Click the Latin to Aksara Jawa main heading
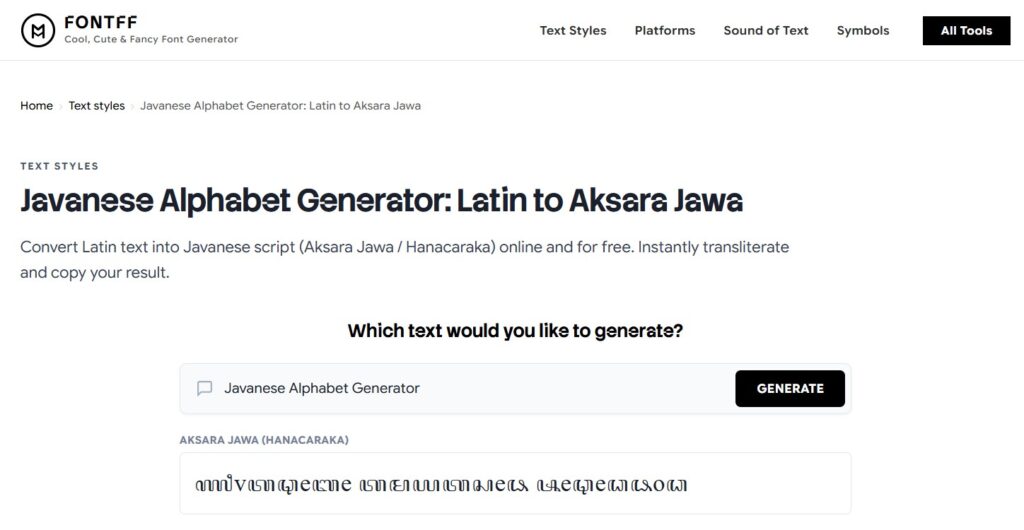Viewport: 1024px width, 530px height. pyautogui.click(x=381, y=201)
